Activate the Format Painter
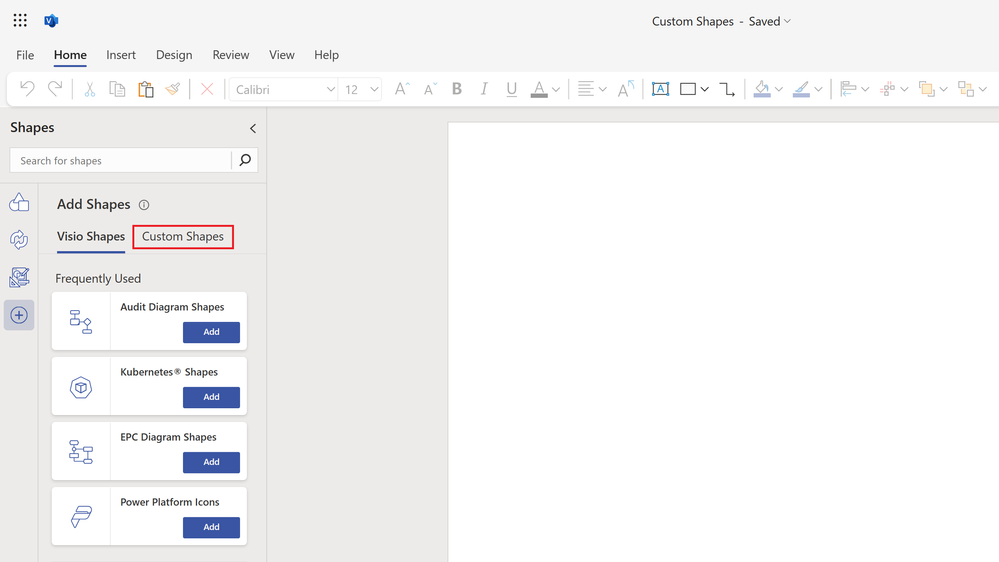Image resolution: width=999 pixels, height=562 pixels. (173, 89)
